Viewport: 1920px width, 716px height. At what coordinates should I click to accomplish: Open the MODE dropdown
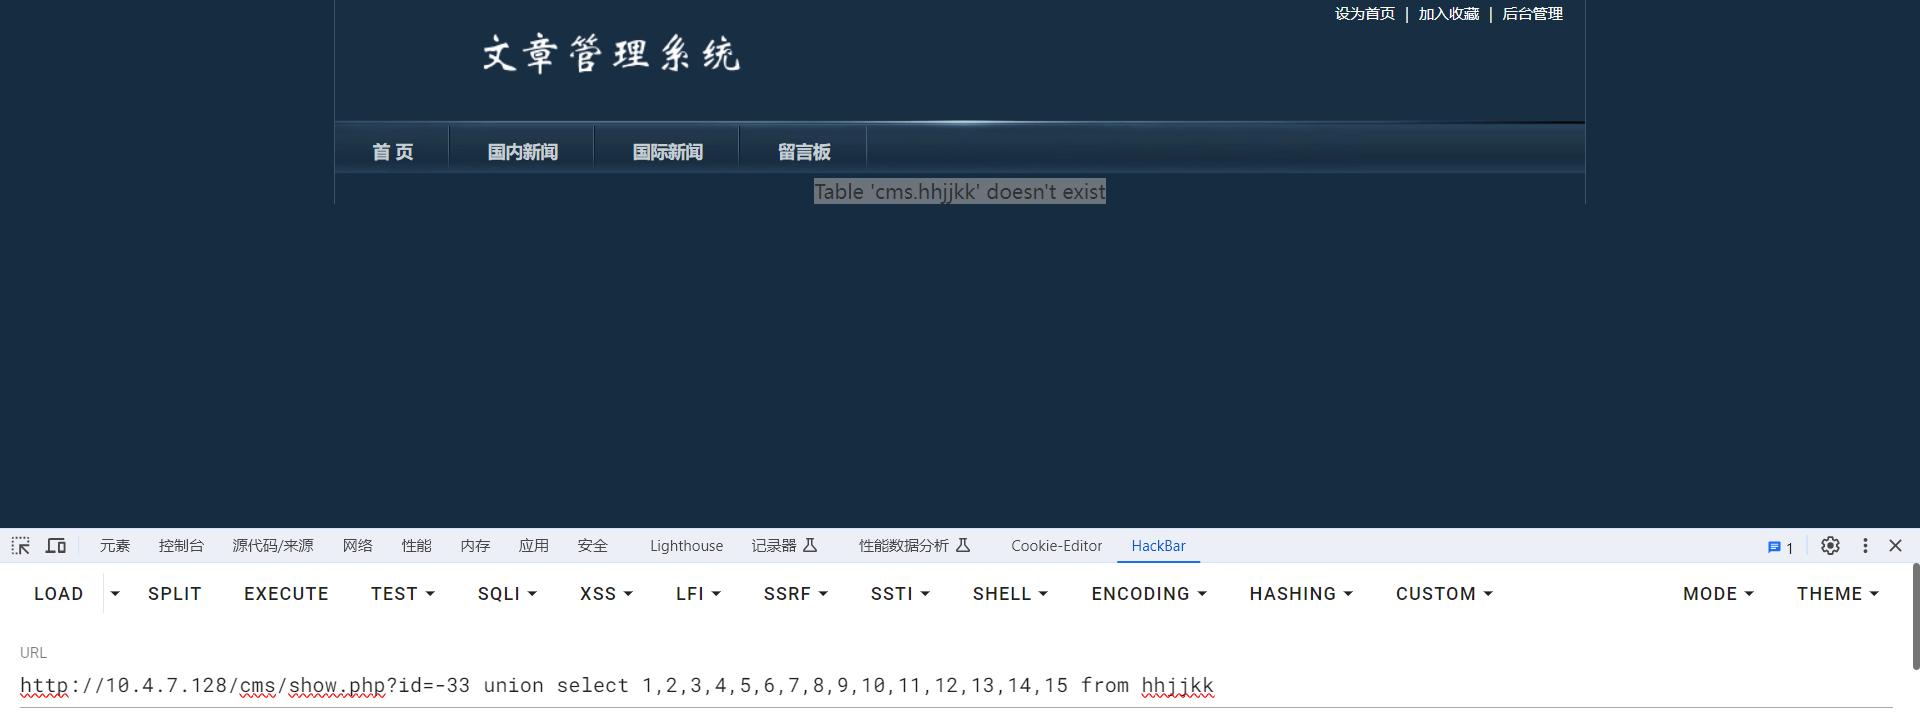pyautogui.click(x=1718, y=594)
